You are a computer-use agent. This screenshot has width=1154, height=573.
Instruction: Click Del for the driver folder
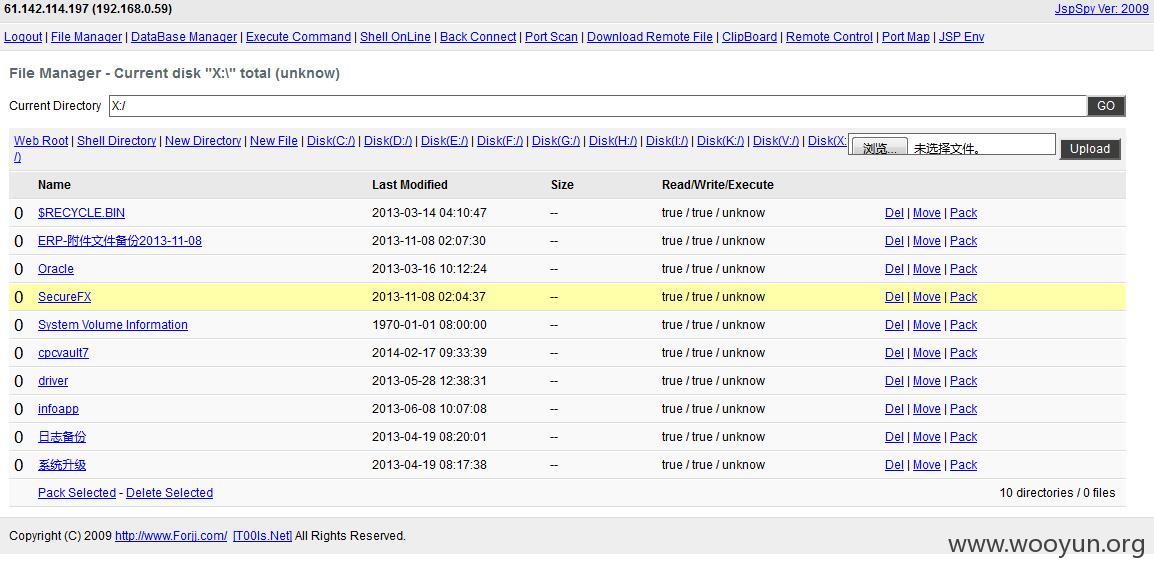tap(894, 381)
